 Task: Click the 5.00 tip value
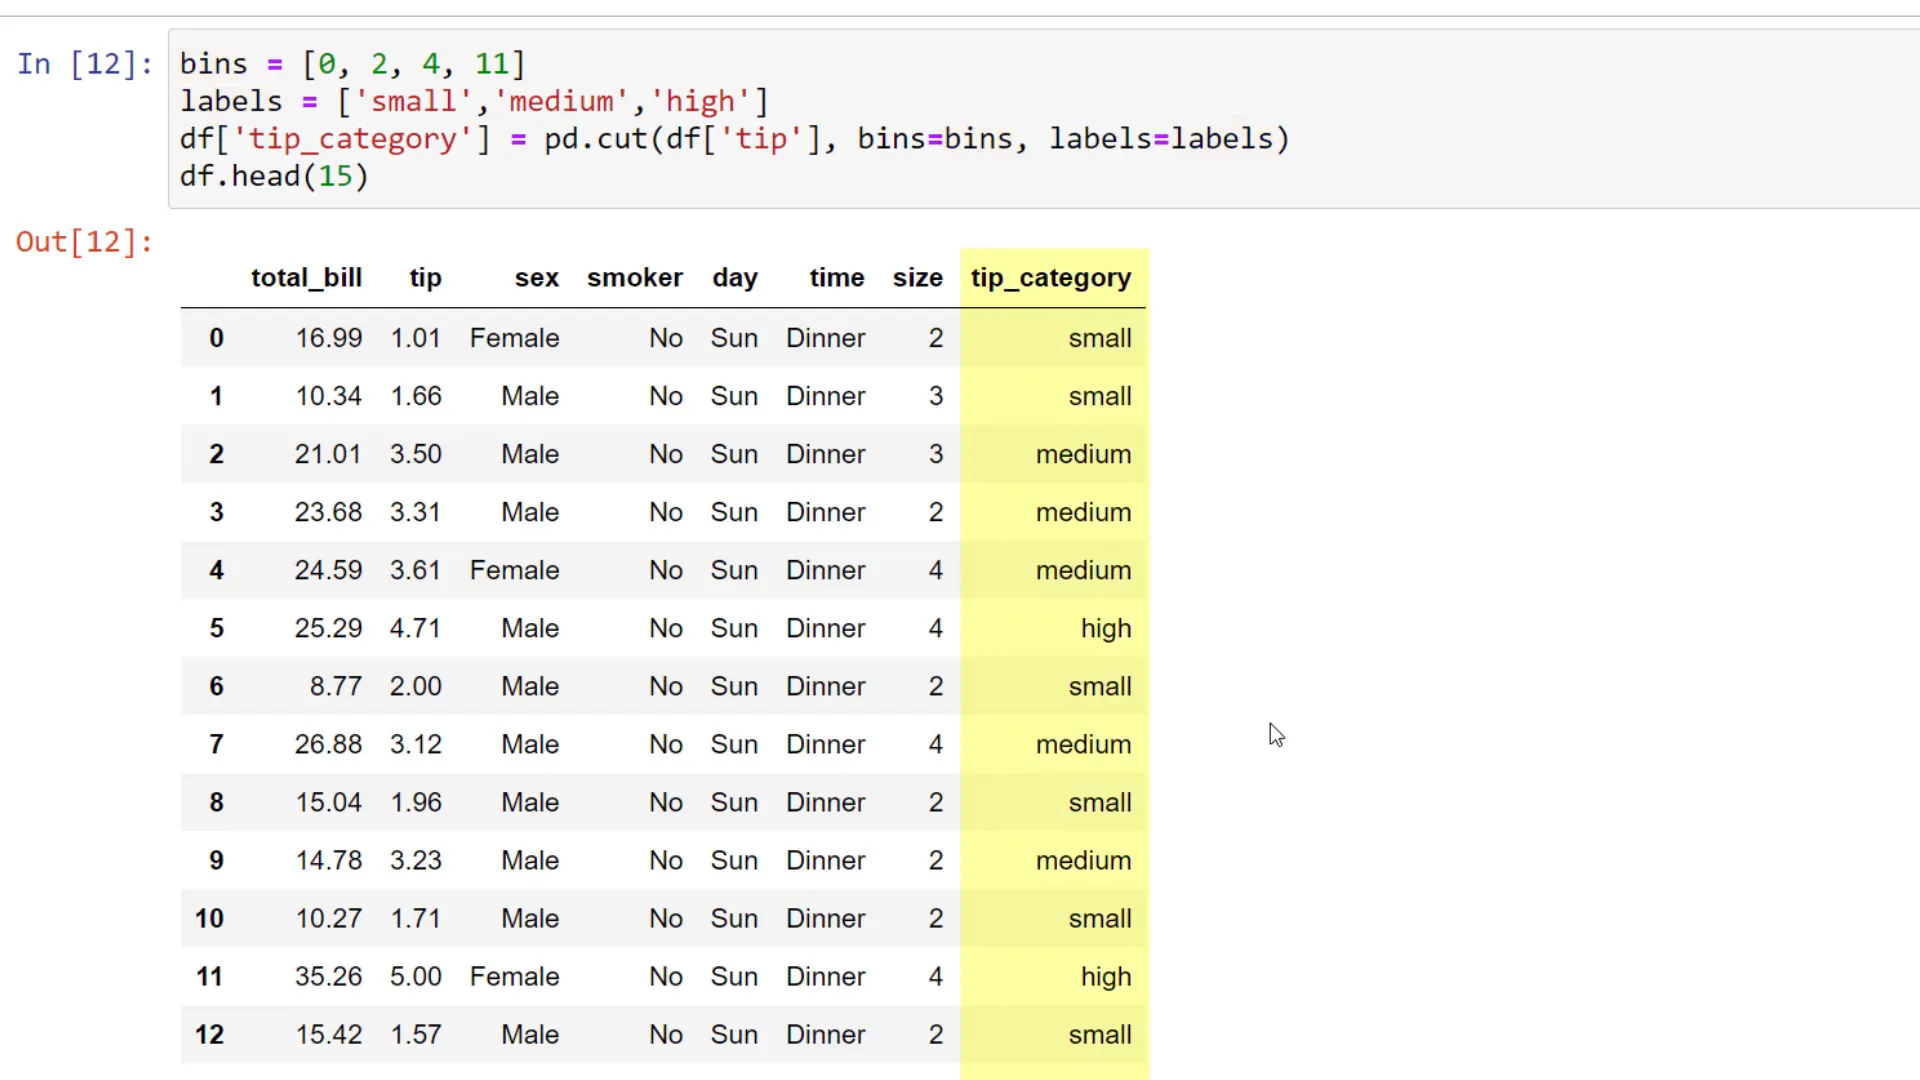coord(416,977)
